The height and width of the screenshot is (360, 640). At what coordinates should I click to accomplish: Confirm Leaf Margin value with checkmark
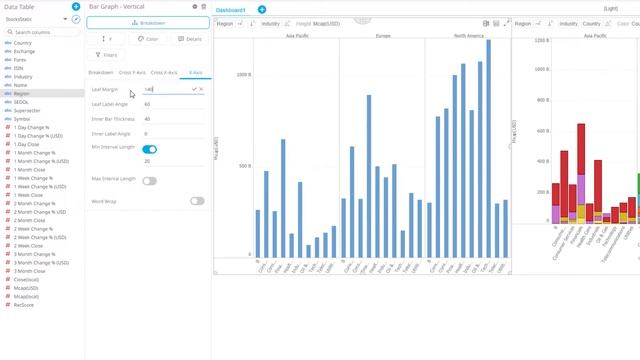click(194, 89)
